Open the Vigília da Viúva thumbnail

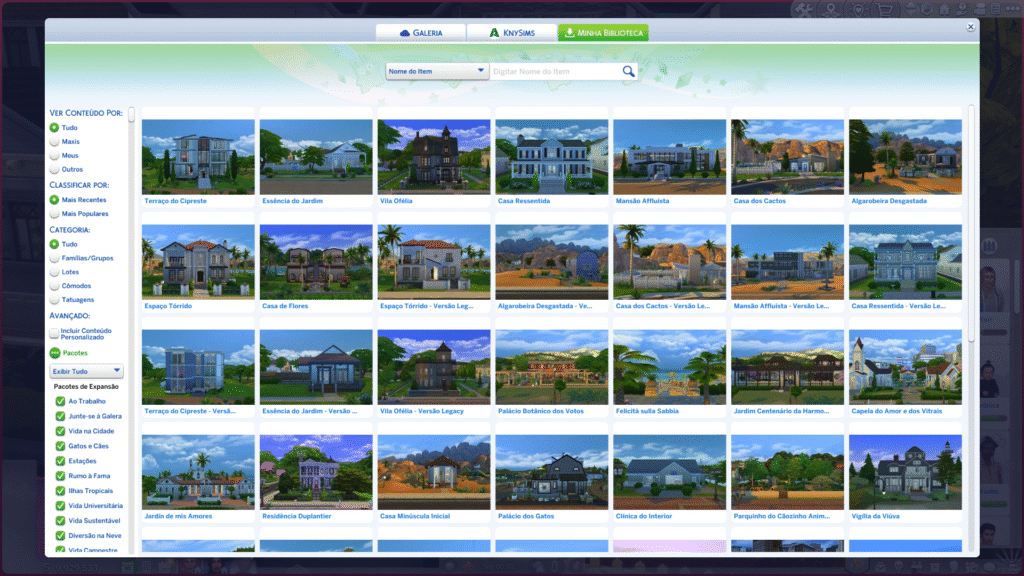click(x=905, y=472)
